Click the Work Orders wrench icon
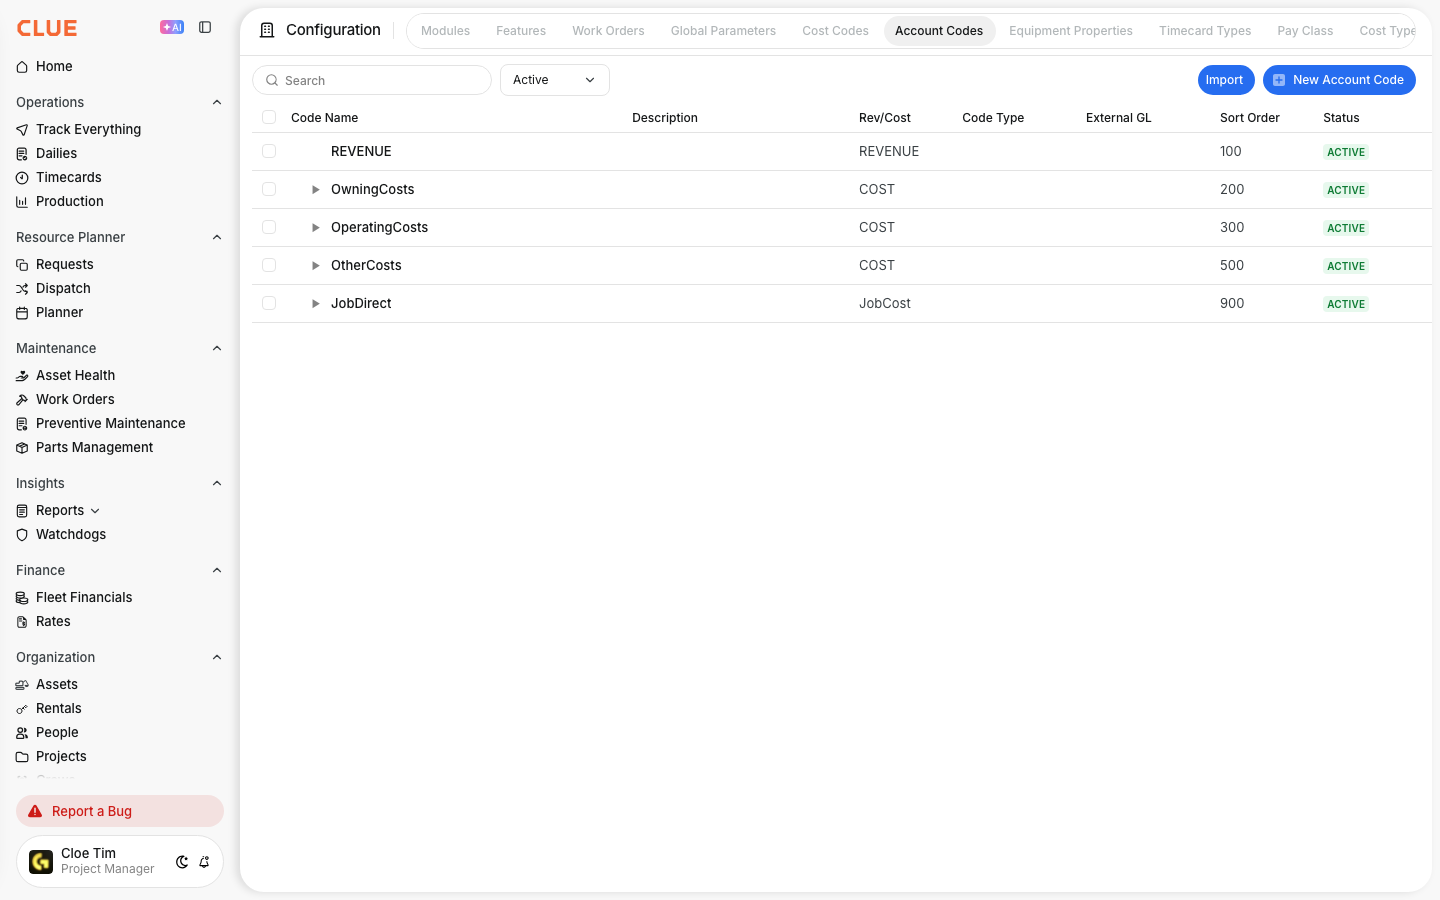This screenshot has width=1440, height=900. click(22, 400)
